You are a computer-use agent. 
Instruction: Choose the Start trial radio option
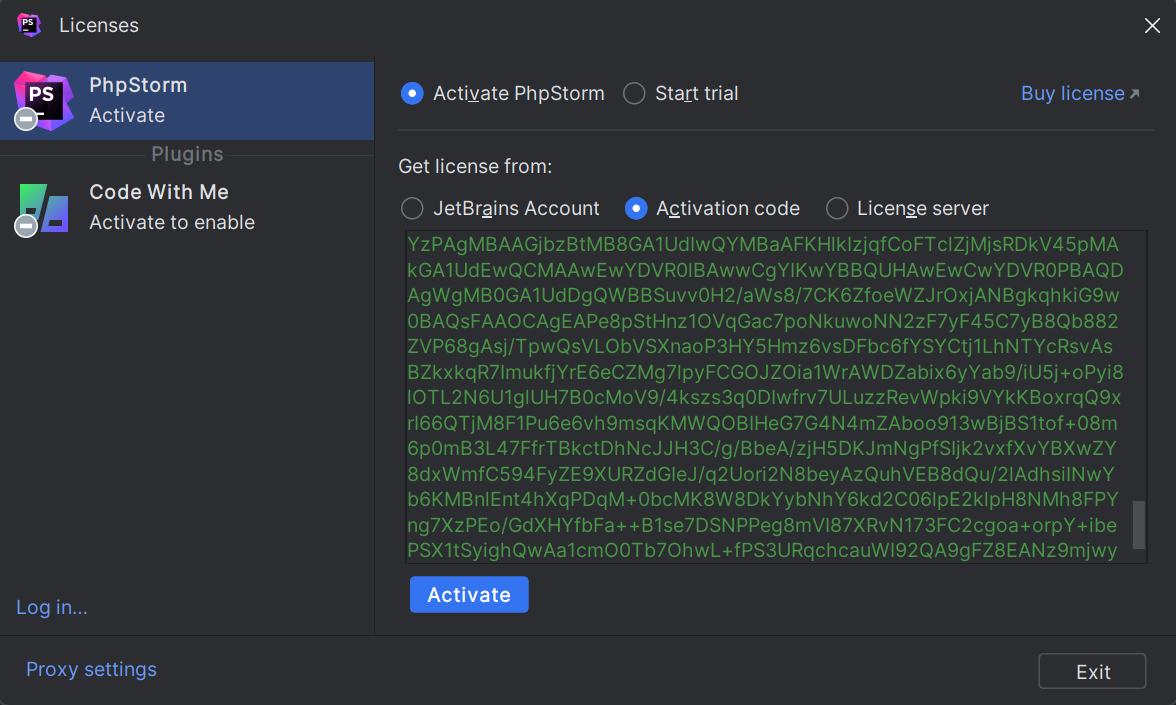point(634,93)
